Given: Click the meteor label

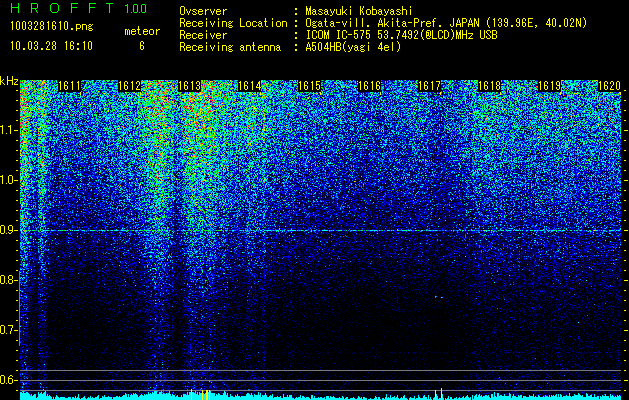Looking at the screenshot, I should [x=142, y=31].
